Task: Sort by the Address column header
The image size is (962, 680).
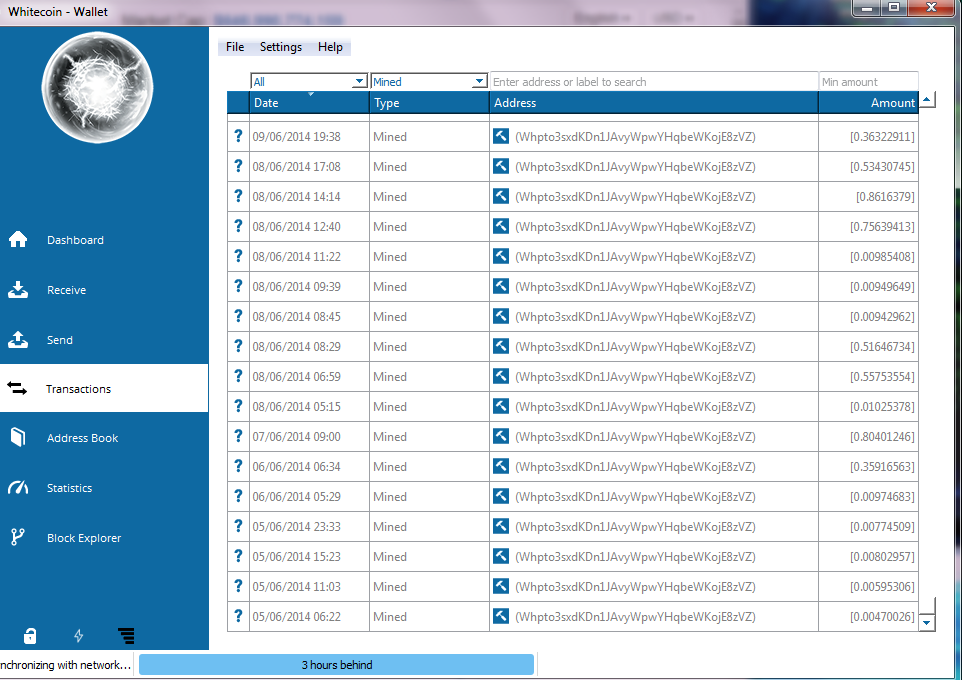Action: 654,102
